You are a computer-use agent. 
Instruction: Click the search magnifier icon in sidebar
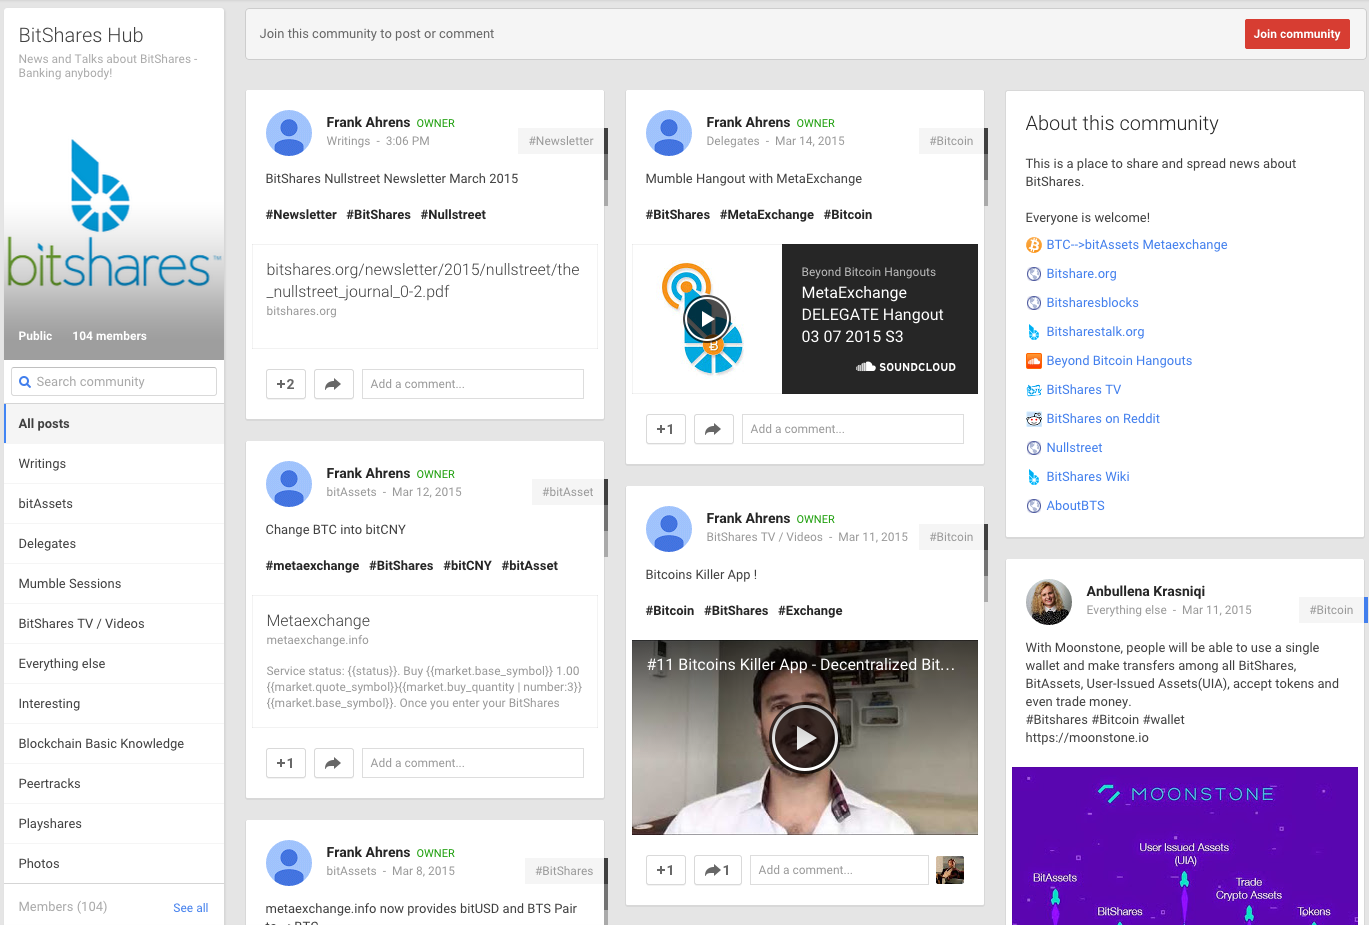[x=25, y=382]
